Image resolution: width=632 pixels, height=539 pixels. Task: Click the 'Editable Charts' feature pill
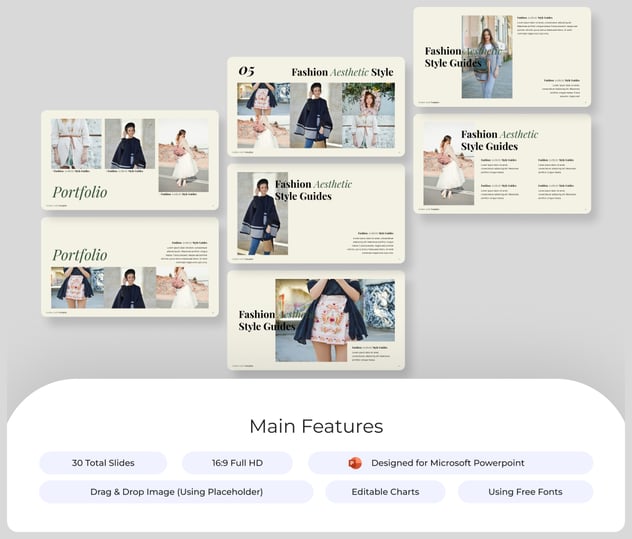[x=385, y=492]
